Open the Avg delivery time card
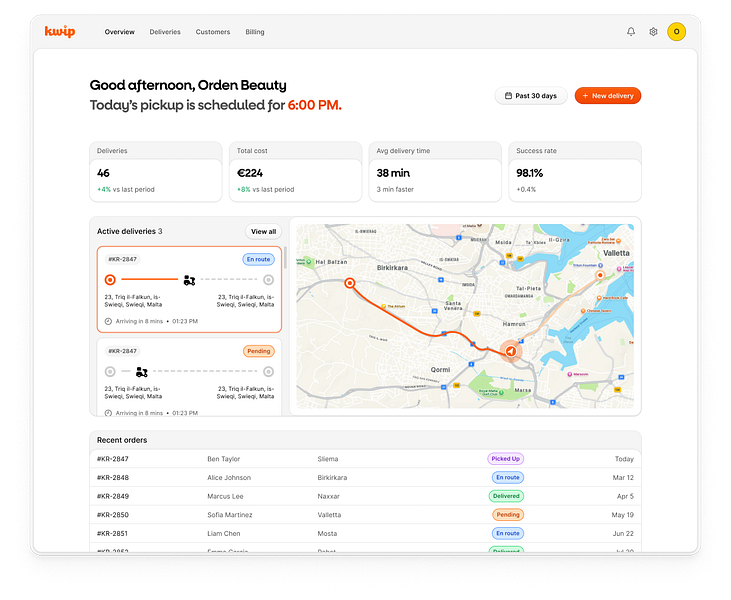Image resolution: width=731 pixels, height=600 pixels. click(x=435, y=172)
